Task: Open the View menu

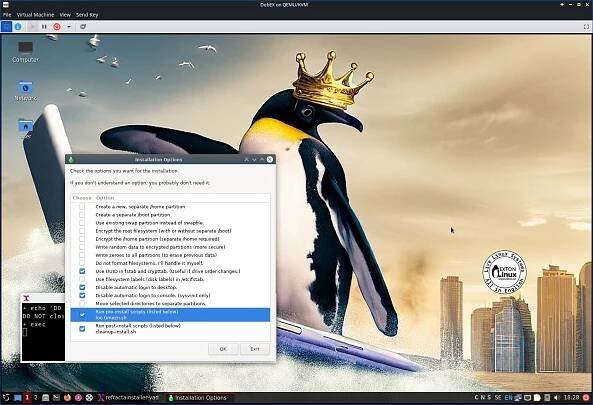Action: pyautogui.click(x=65, y=15)
